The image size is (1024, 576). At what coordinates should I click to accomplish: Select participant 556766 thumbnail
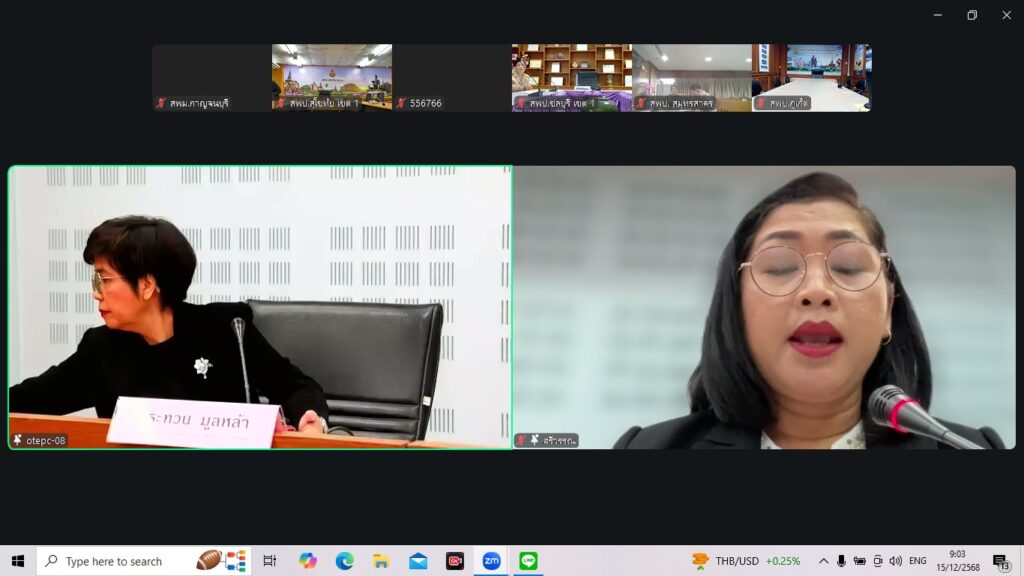point(451,77)
